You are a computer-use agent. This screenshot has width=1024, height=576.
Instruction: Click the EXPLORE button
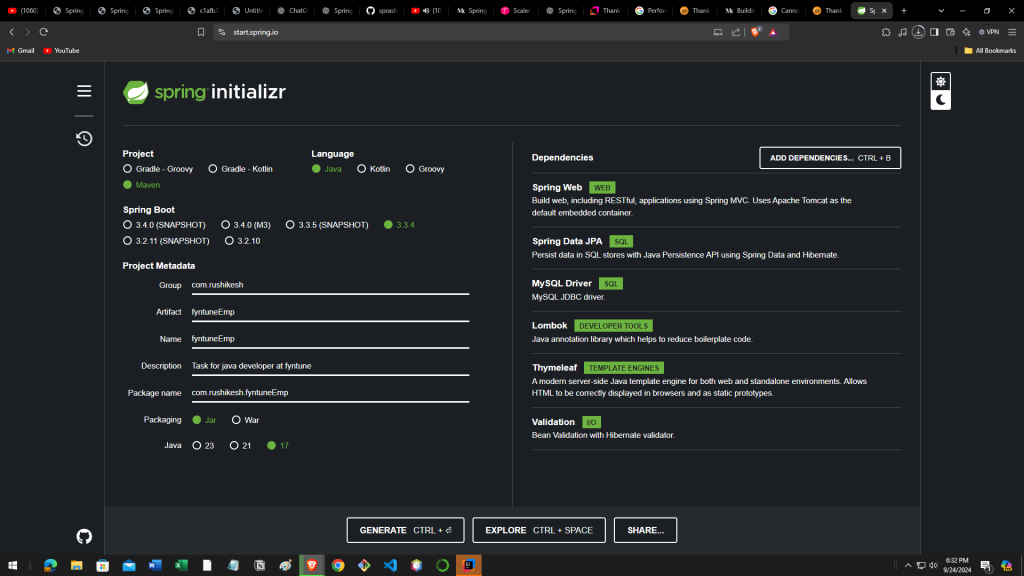click(539, 530)
